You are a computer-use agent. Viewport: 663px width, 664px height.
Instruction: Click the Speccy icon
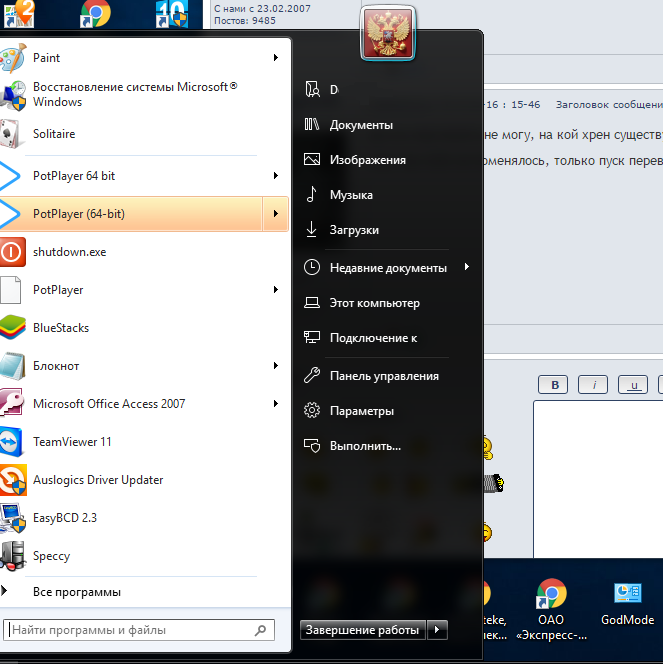(x=13, y=556)
